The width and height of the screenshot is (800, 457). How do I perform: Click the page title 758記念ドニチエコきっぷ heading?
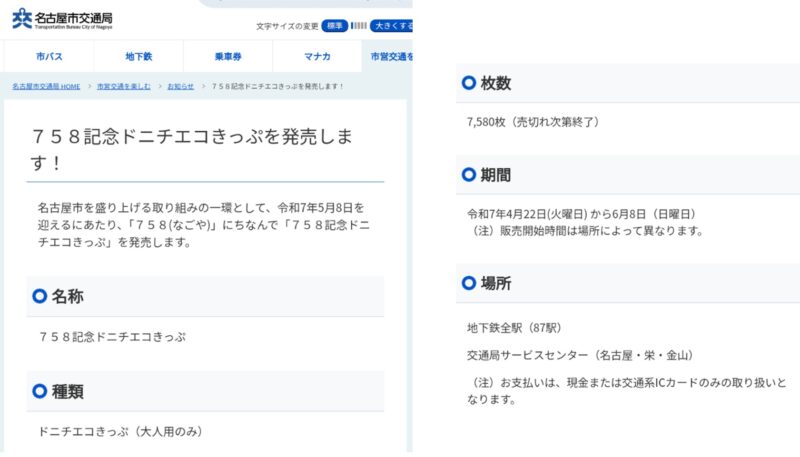point(192,149)
